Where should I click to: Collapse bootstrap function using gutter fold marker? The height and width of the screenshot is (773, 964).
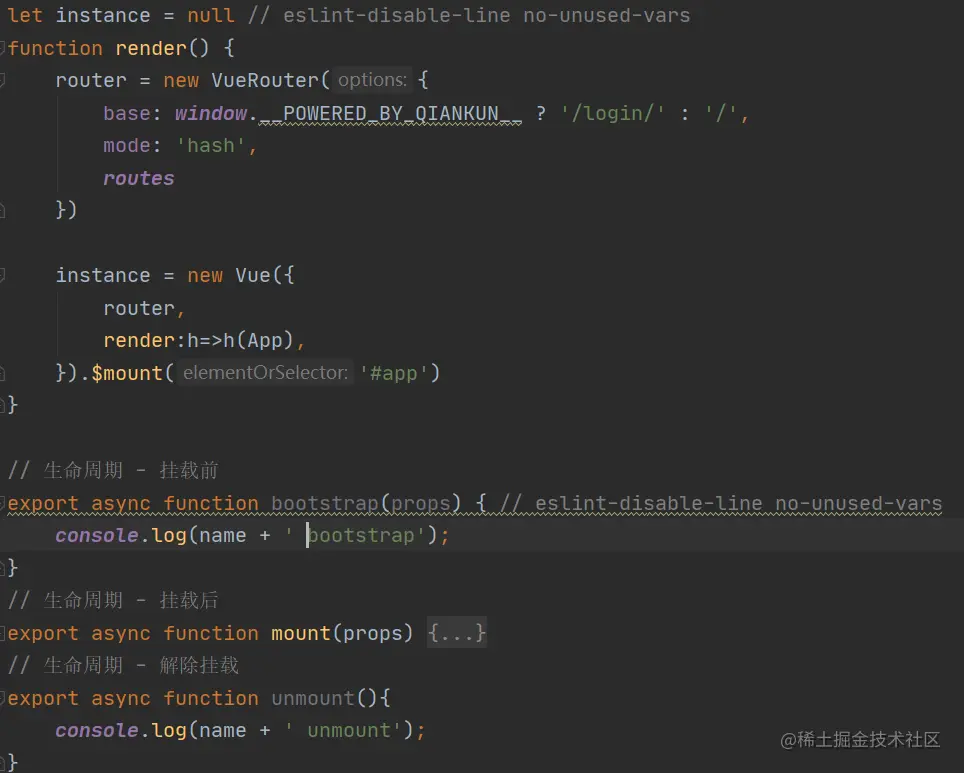pyautogui.click(x=2, y=503)
